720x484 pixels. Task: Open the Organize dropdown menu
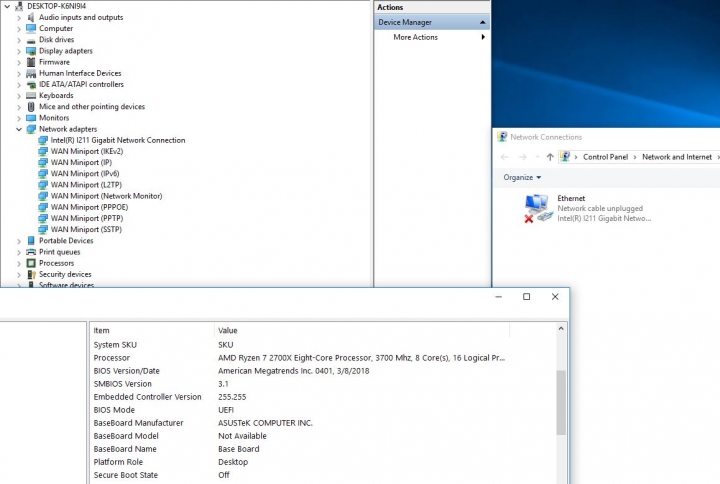(x=522, y=177)
